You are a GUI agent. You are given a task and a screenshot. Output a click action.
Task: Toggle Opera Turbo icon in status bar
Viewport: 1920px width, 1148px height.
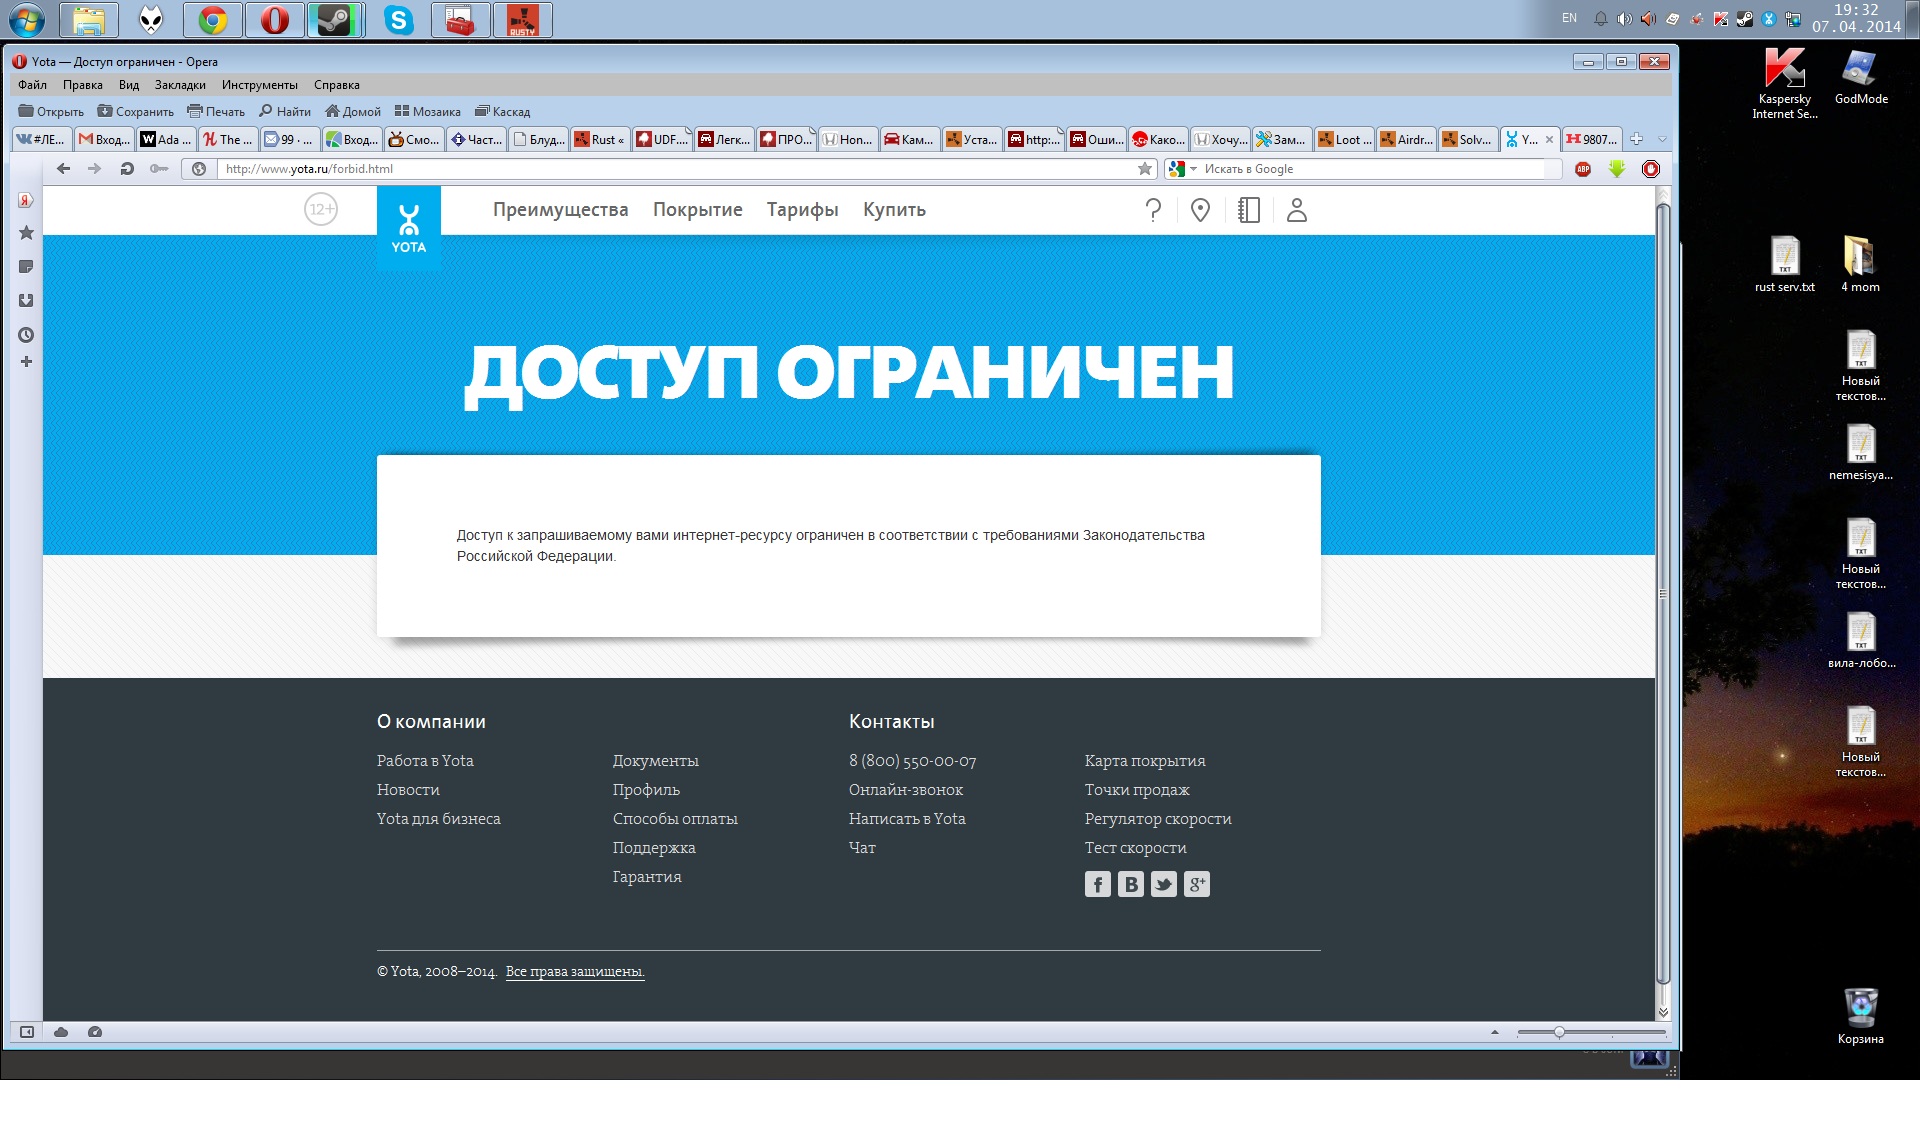click(x=95, y=1032)
